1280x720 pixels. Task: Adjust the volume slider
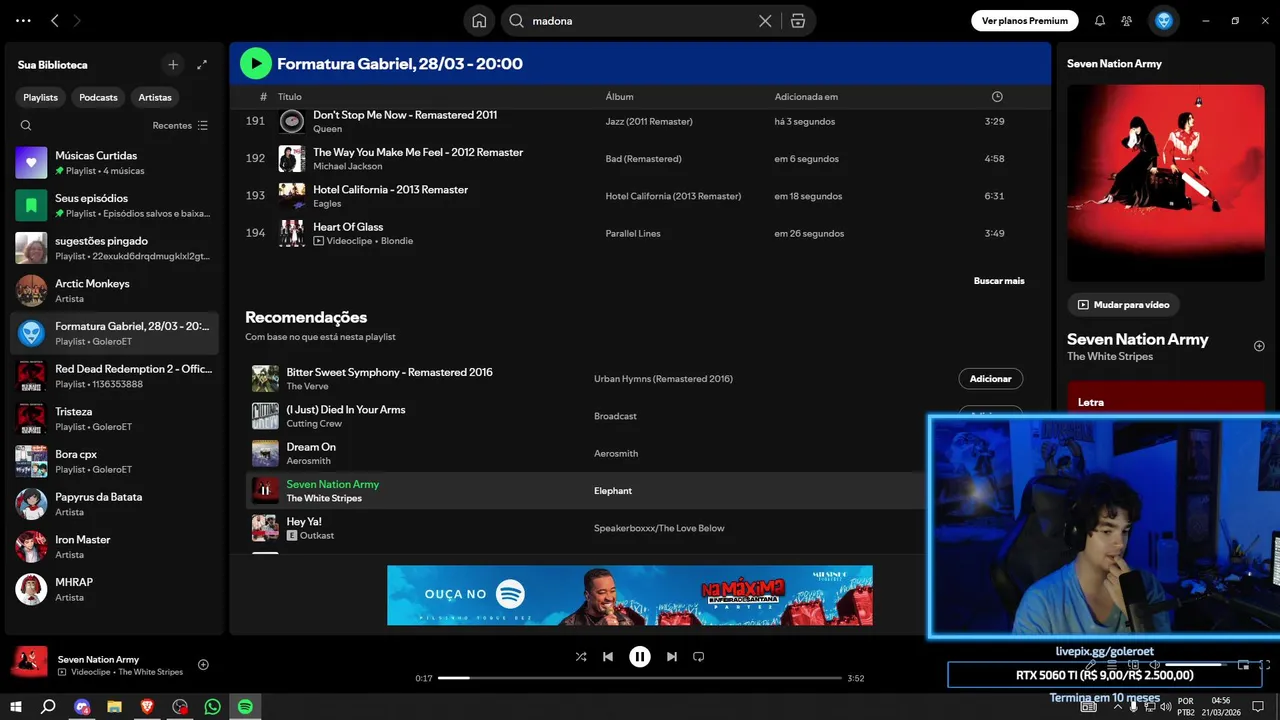tap(1196, 665)
